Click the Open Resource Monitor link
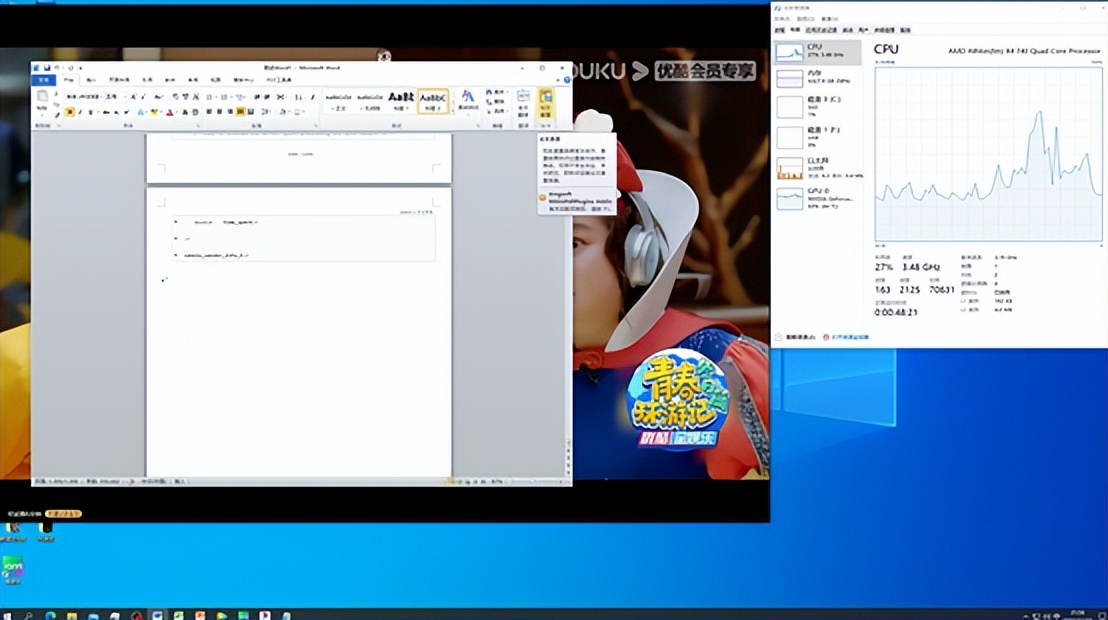1108x620 pixels. point(848,337)
